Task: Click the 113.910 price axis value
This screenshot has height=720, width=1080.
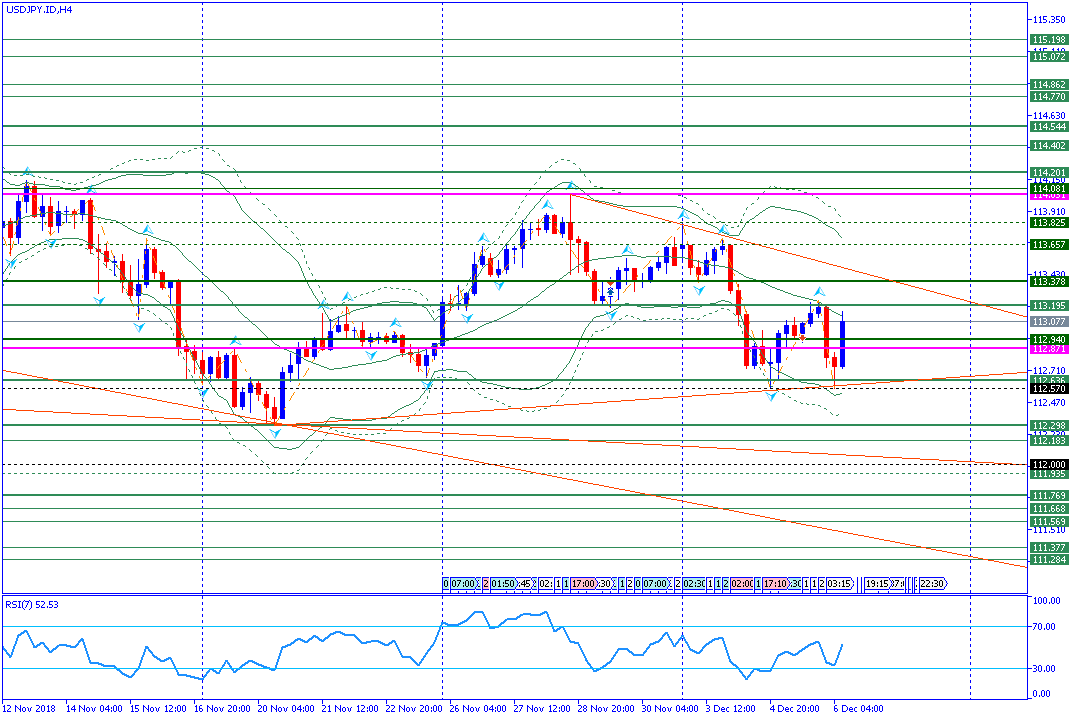Action: coord(1050,211)
